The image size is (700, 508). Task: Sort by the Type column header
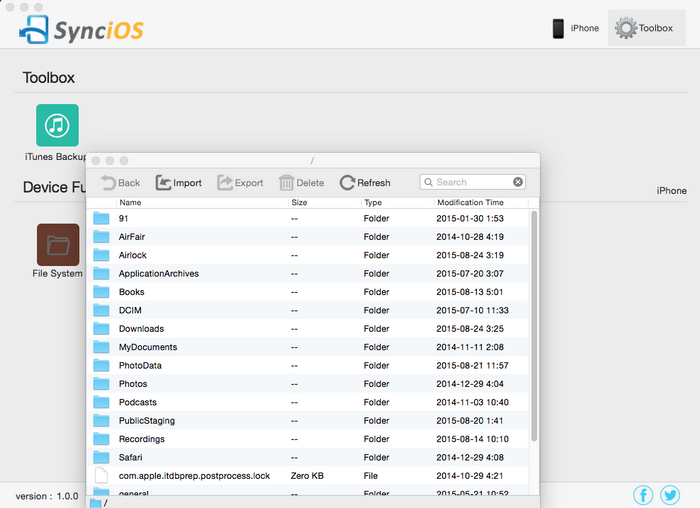[373, 203]
